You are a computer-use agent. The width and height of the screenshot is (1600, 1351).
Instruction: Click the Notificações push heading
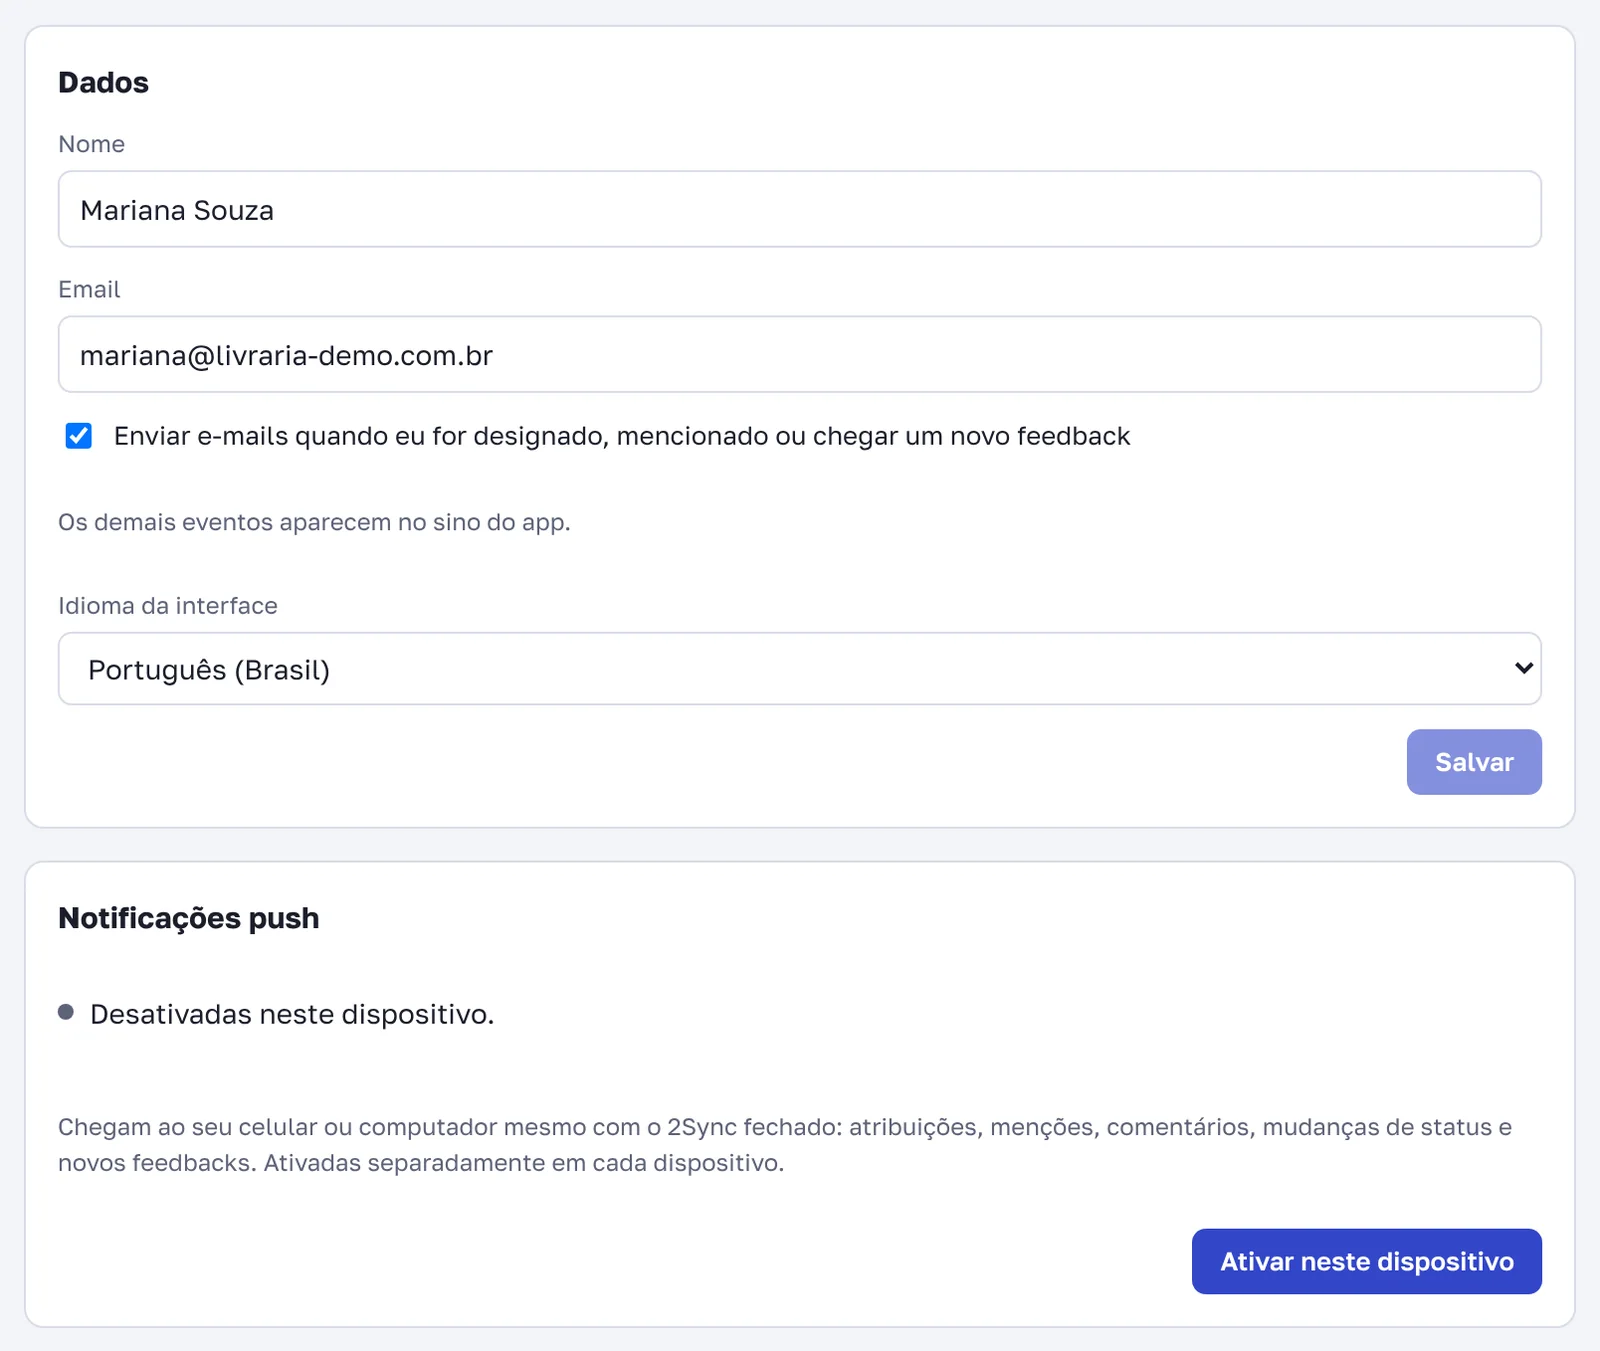[189, 918]
